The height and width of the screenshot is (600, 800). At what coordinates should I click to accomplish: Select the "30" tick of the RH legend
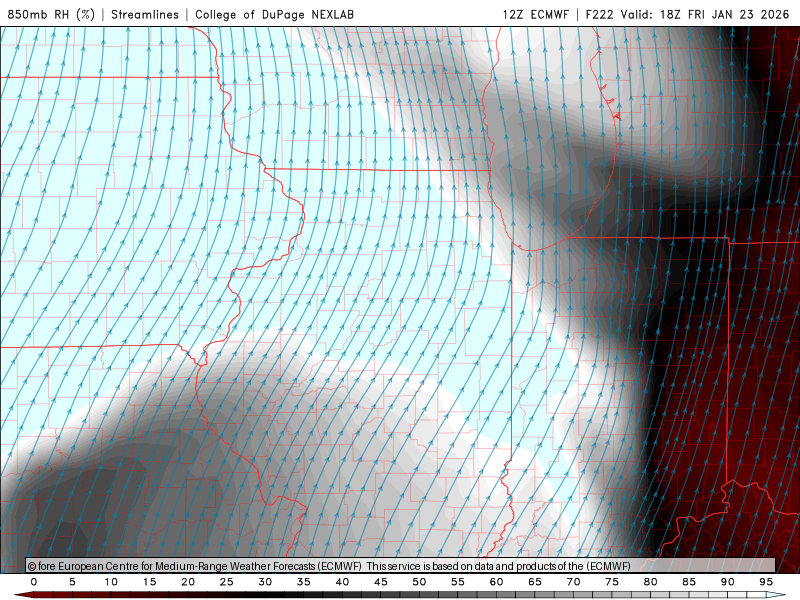[x=265, y=582]
